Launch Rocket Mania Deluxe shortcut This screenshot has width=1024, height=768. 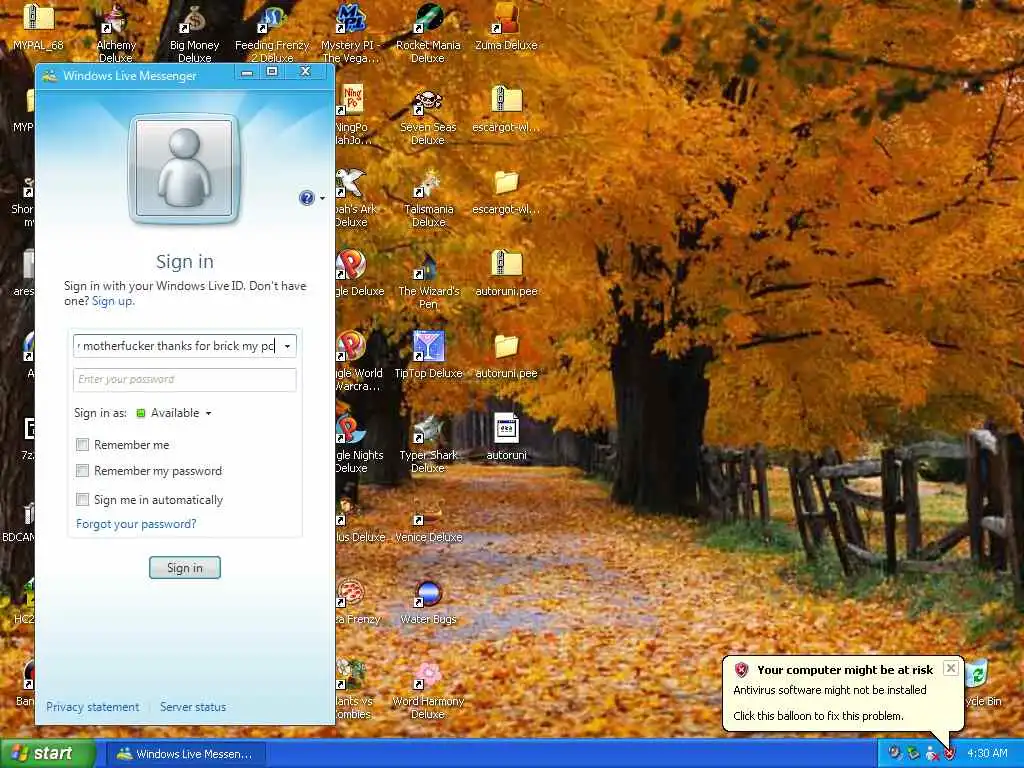click(428, 20)
